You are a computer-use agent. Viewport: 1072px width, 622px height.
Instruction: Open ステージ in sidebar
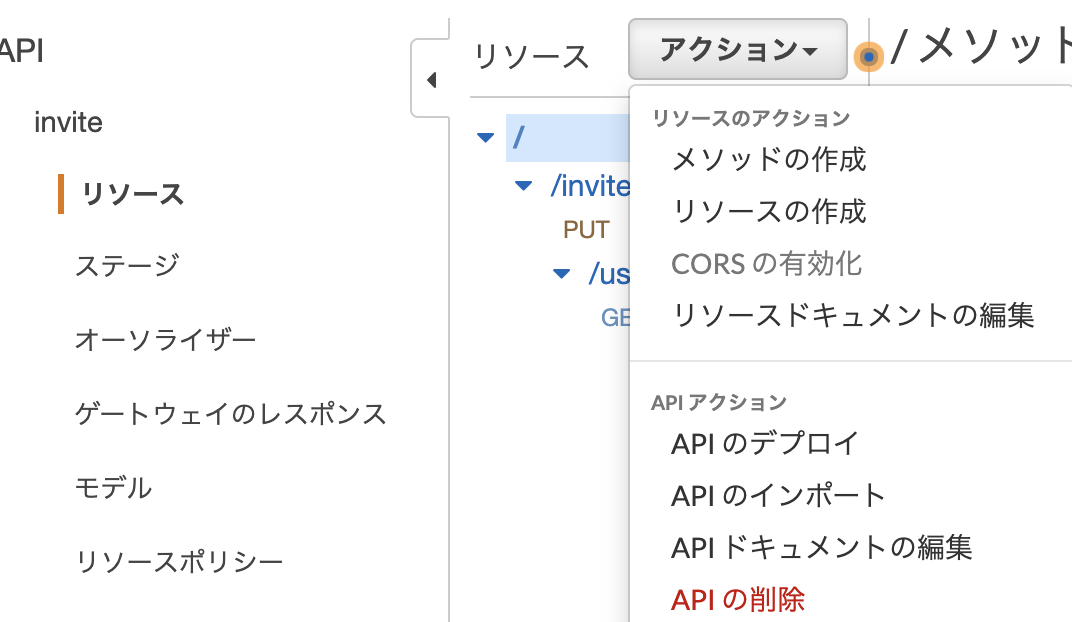pos(127,266)
